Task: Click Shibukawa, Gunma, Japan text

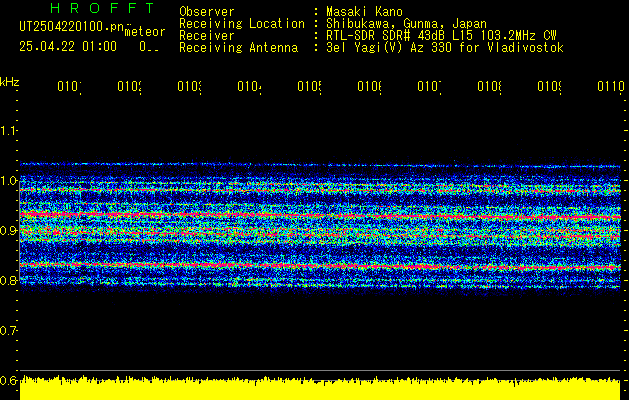Action: 406,24
